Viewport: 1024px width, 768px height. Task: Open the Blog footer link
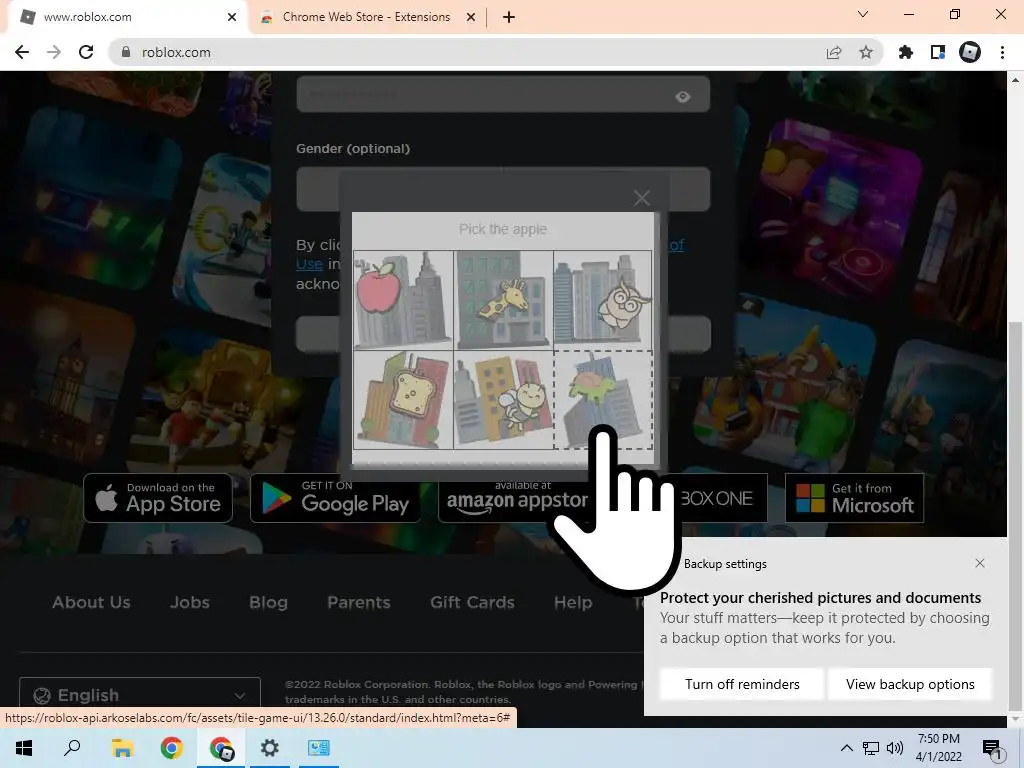268,602
